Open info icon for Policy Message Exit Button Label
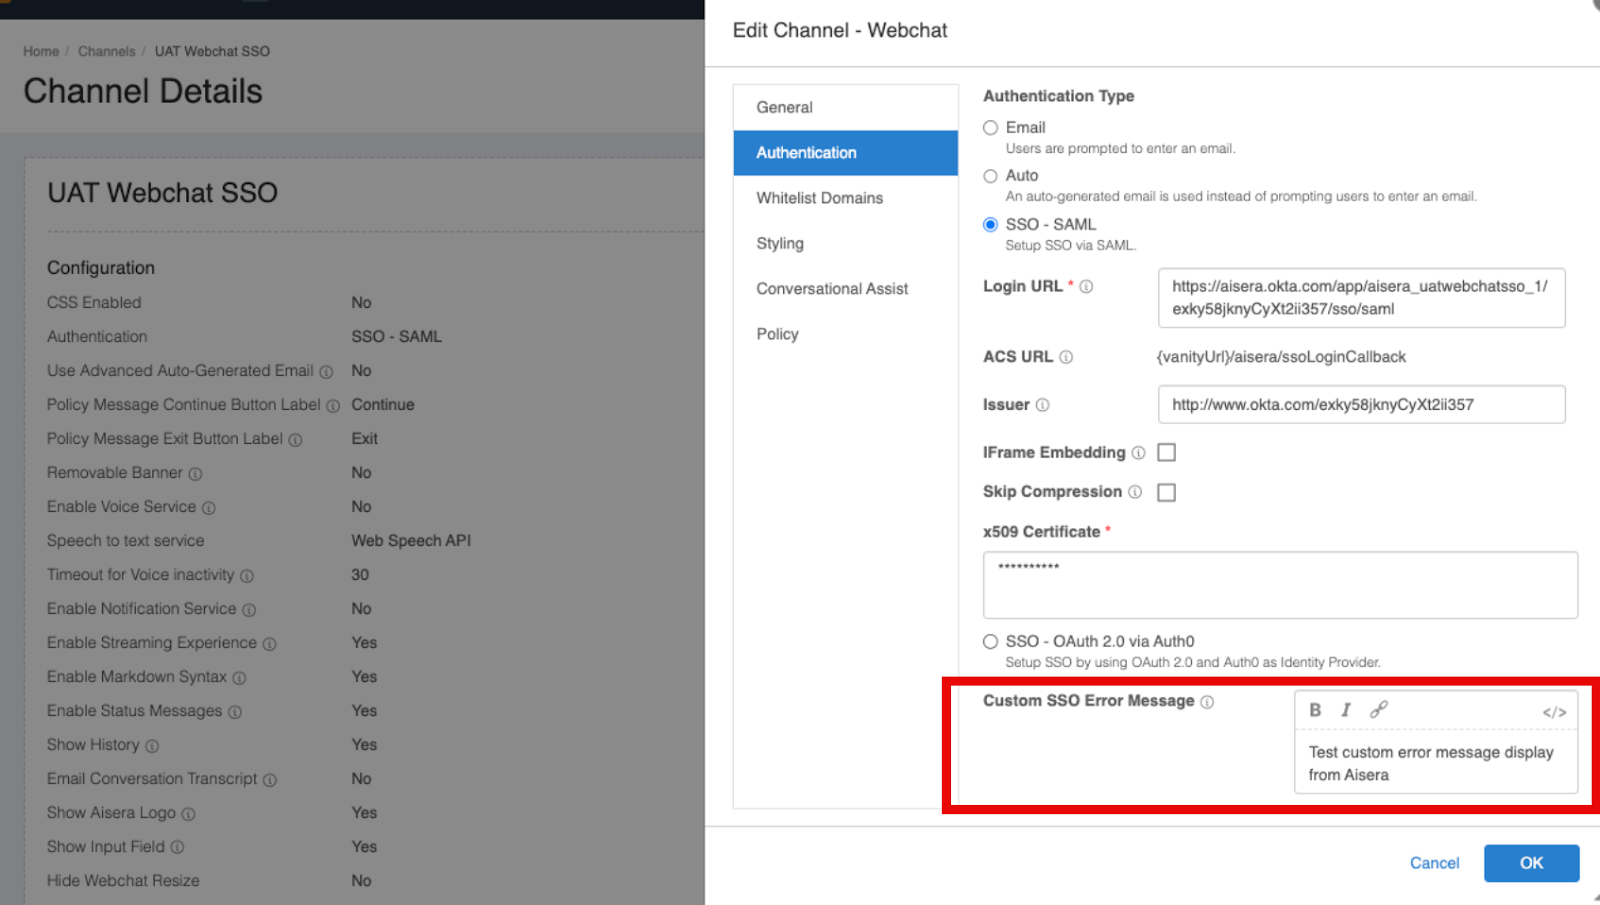Screen dimensions: 1600x905 (295, 440)
